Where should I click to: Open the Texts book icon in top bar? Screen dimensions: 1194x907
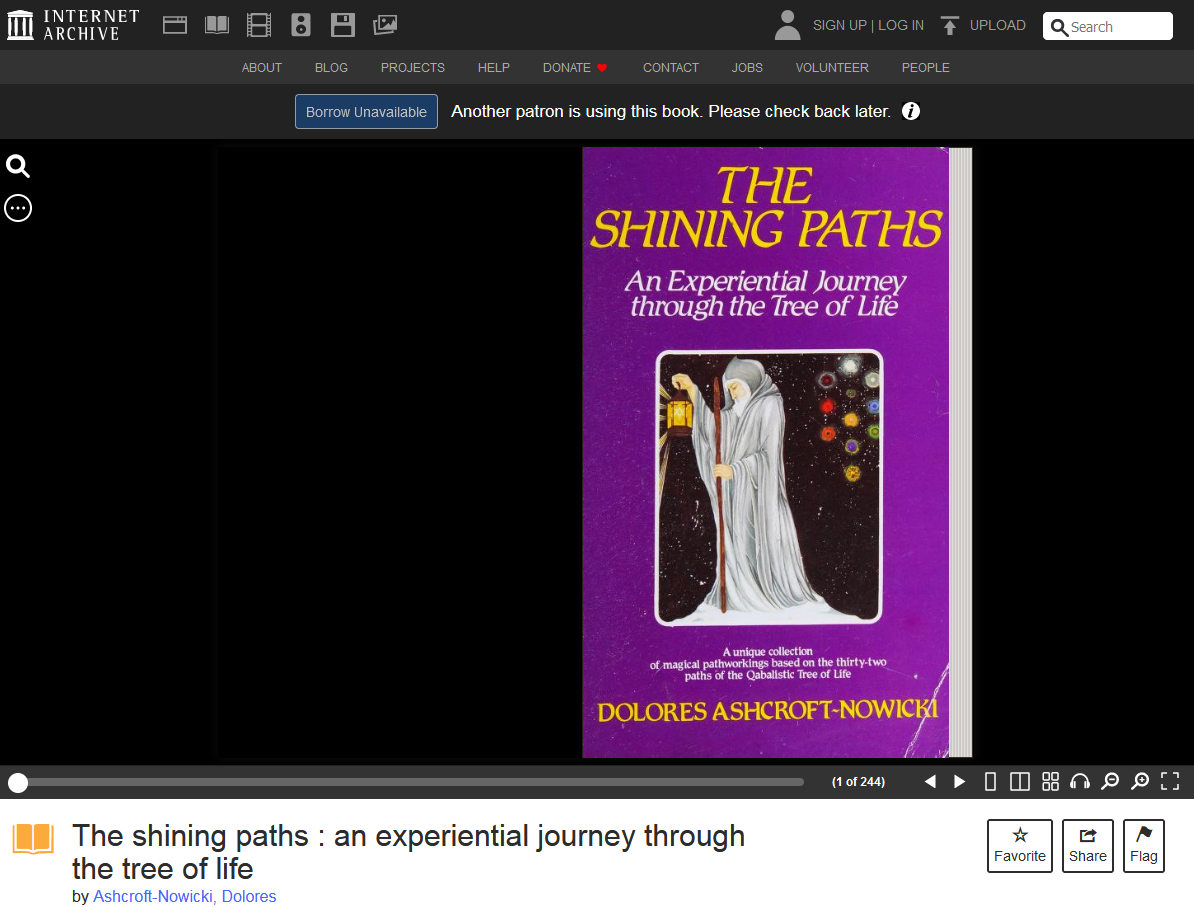(217, 25)
